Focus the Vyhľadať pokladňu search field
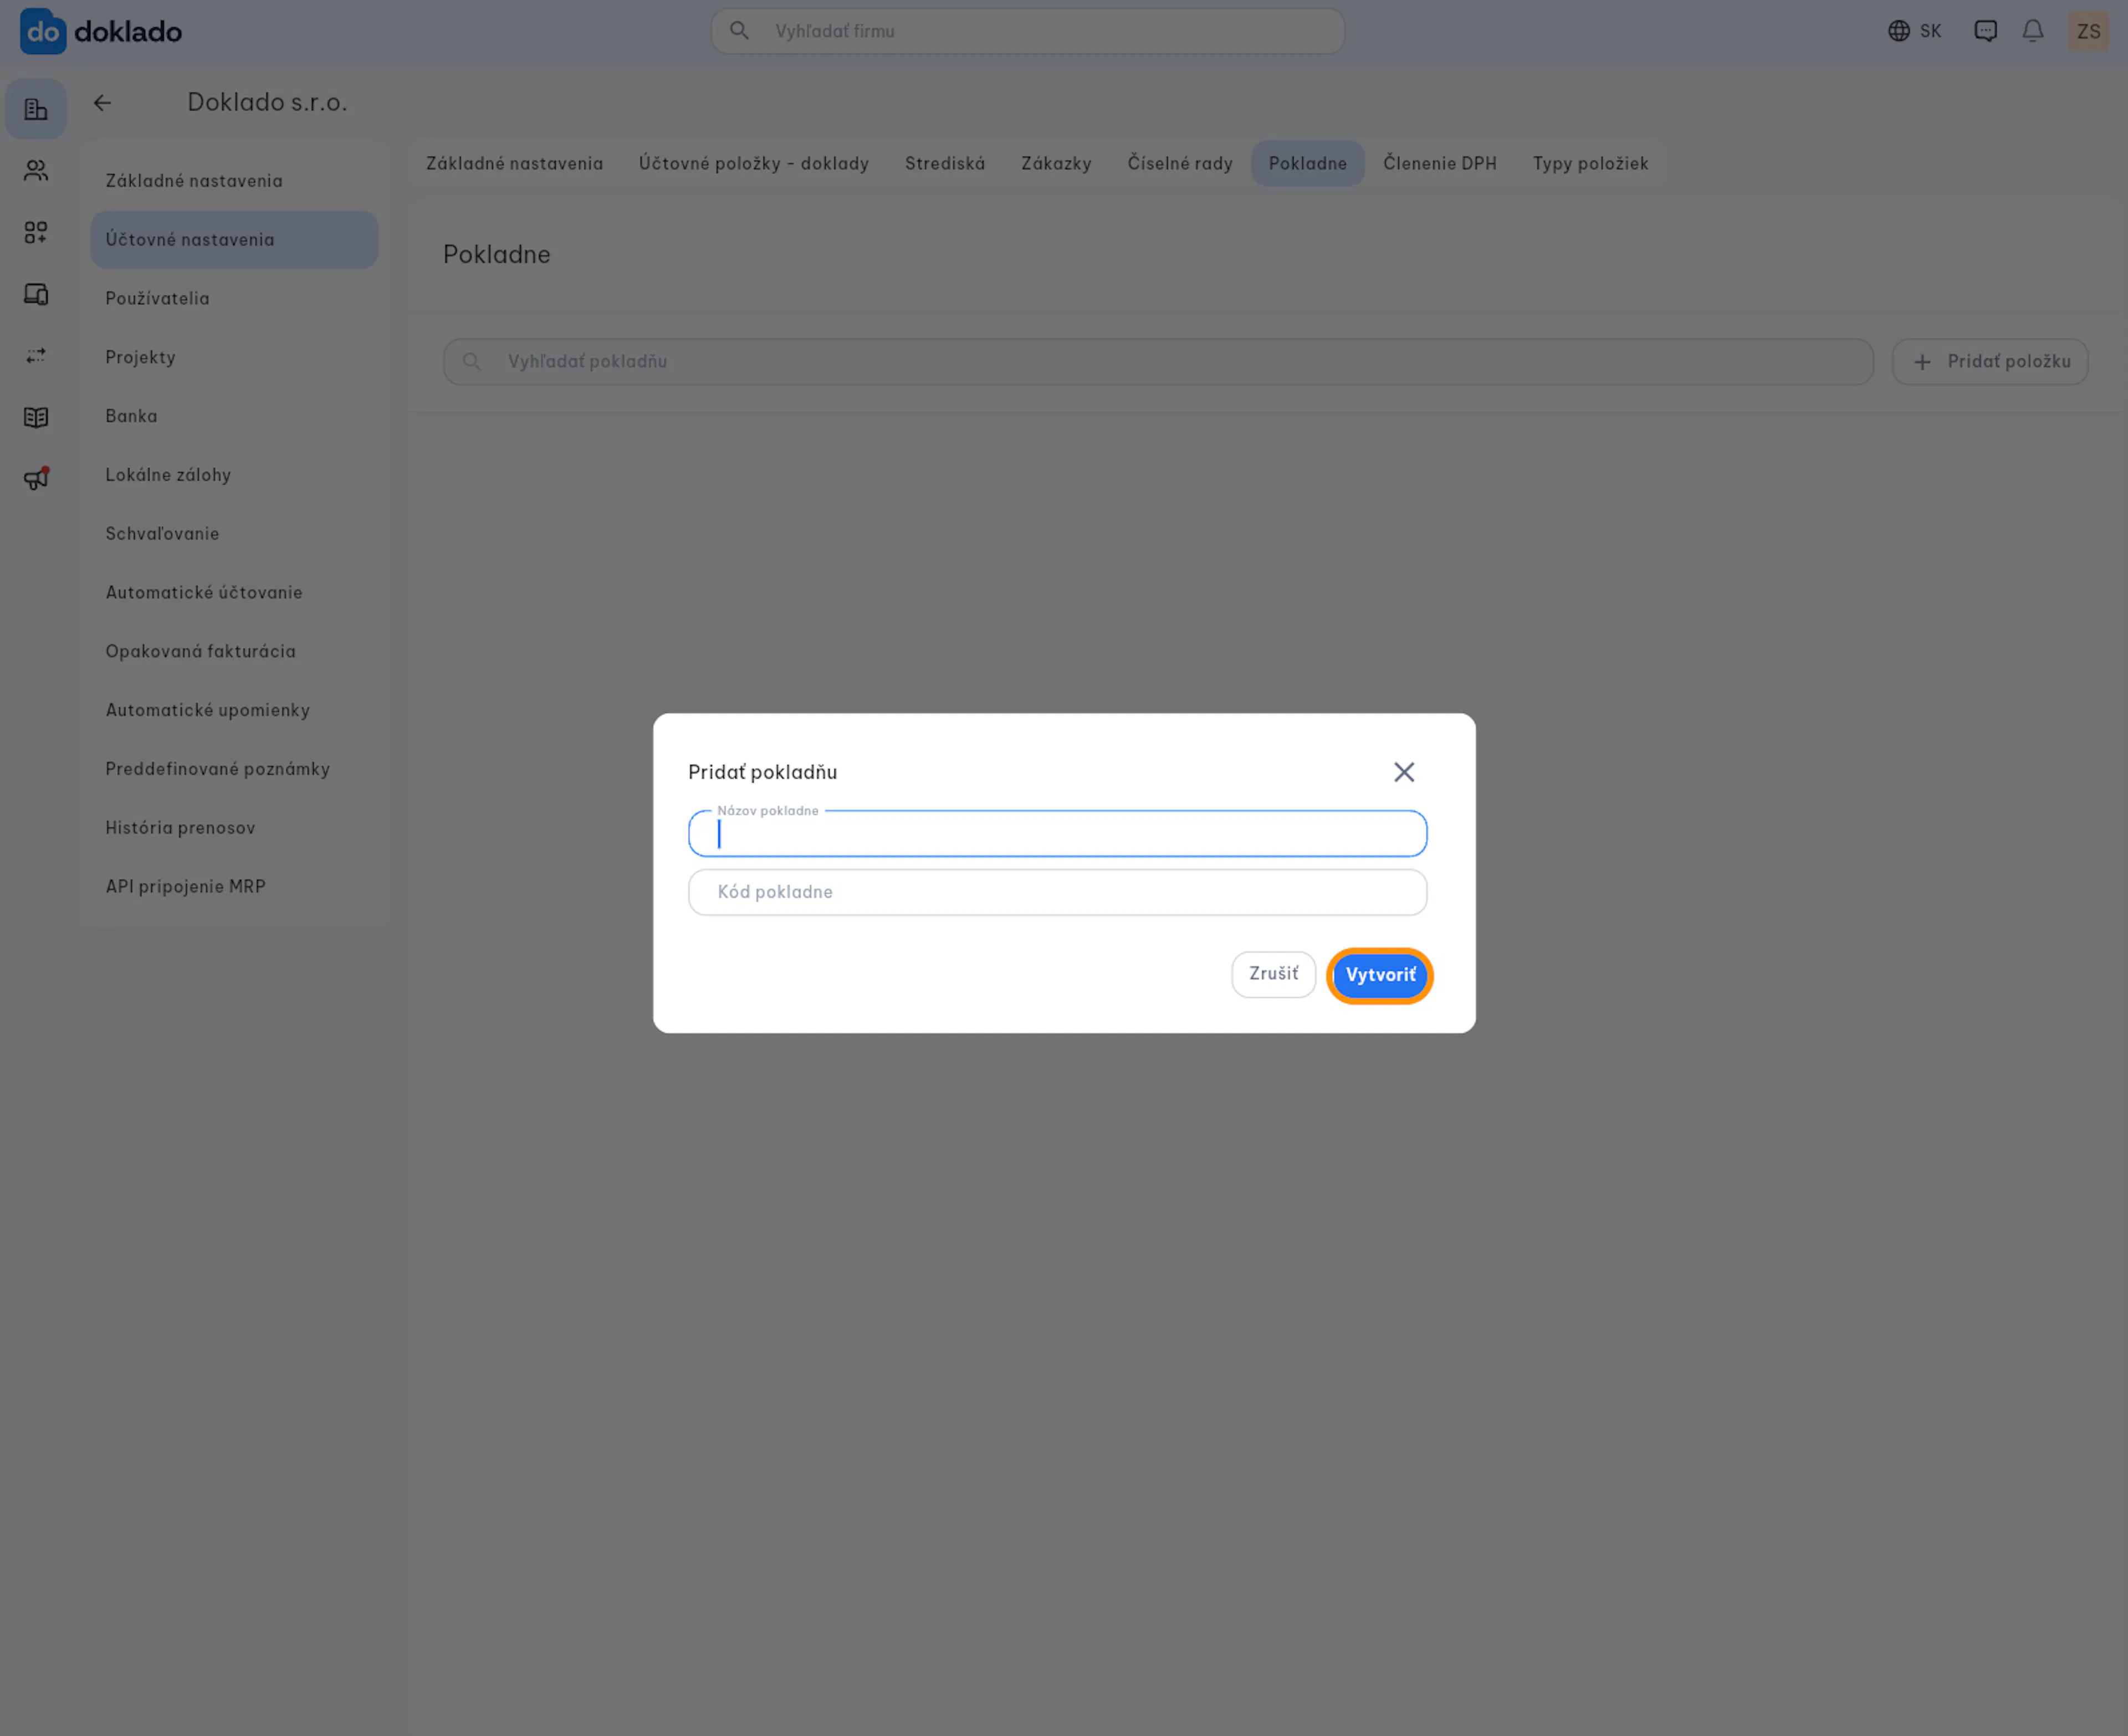Screen dimensions: 2128x1736 click(1158, 362)
